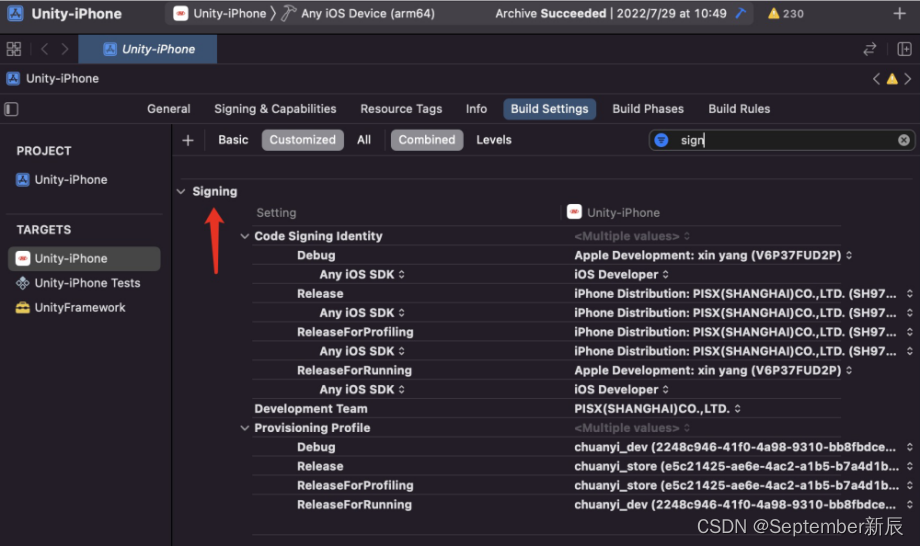Collapse the Signing section
The image size is (920, 547).
181,192
